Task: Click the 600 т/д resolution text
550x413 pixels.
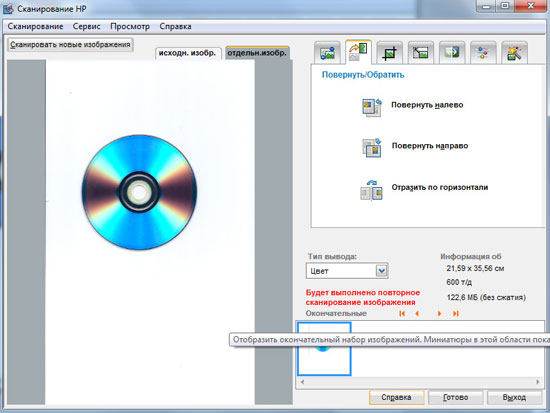Action: pyautogui.click(x=459, y=282)
